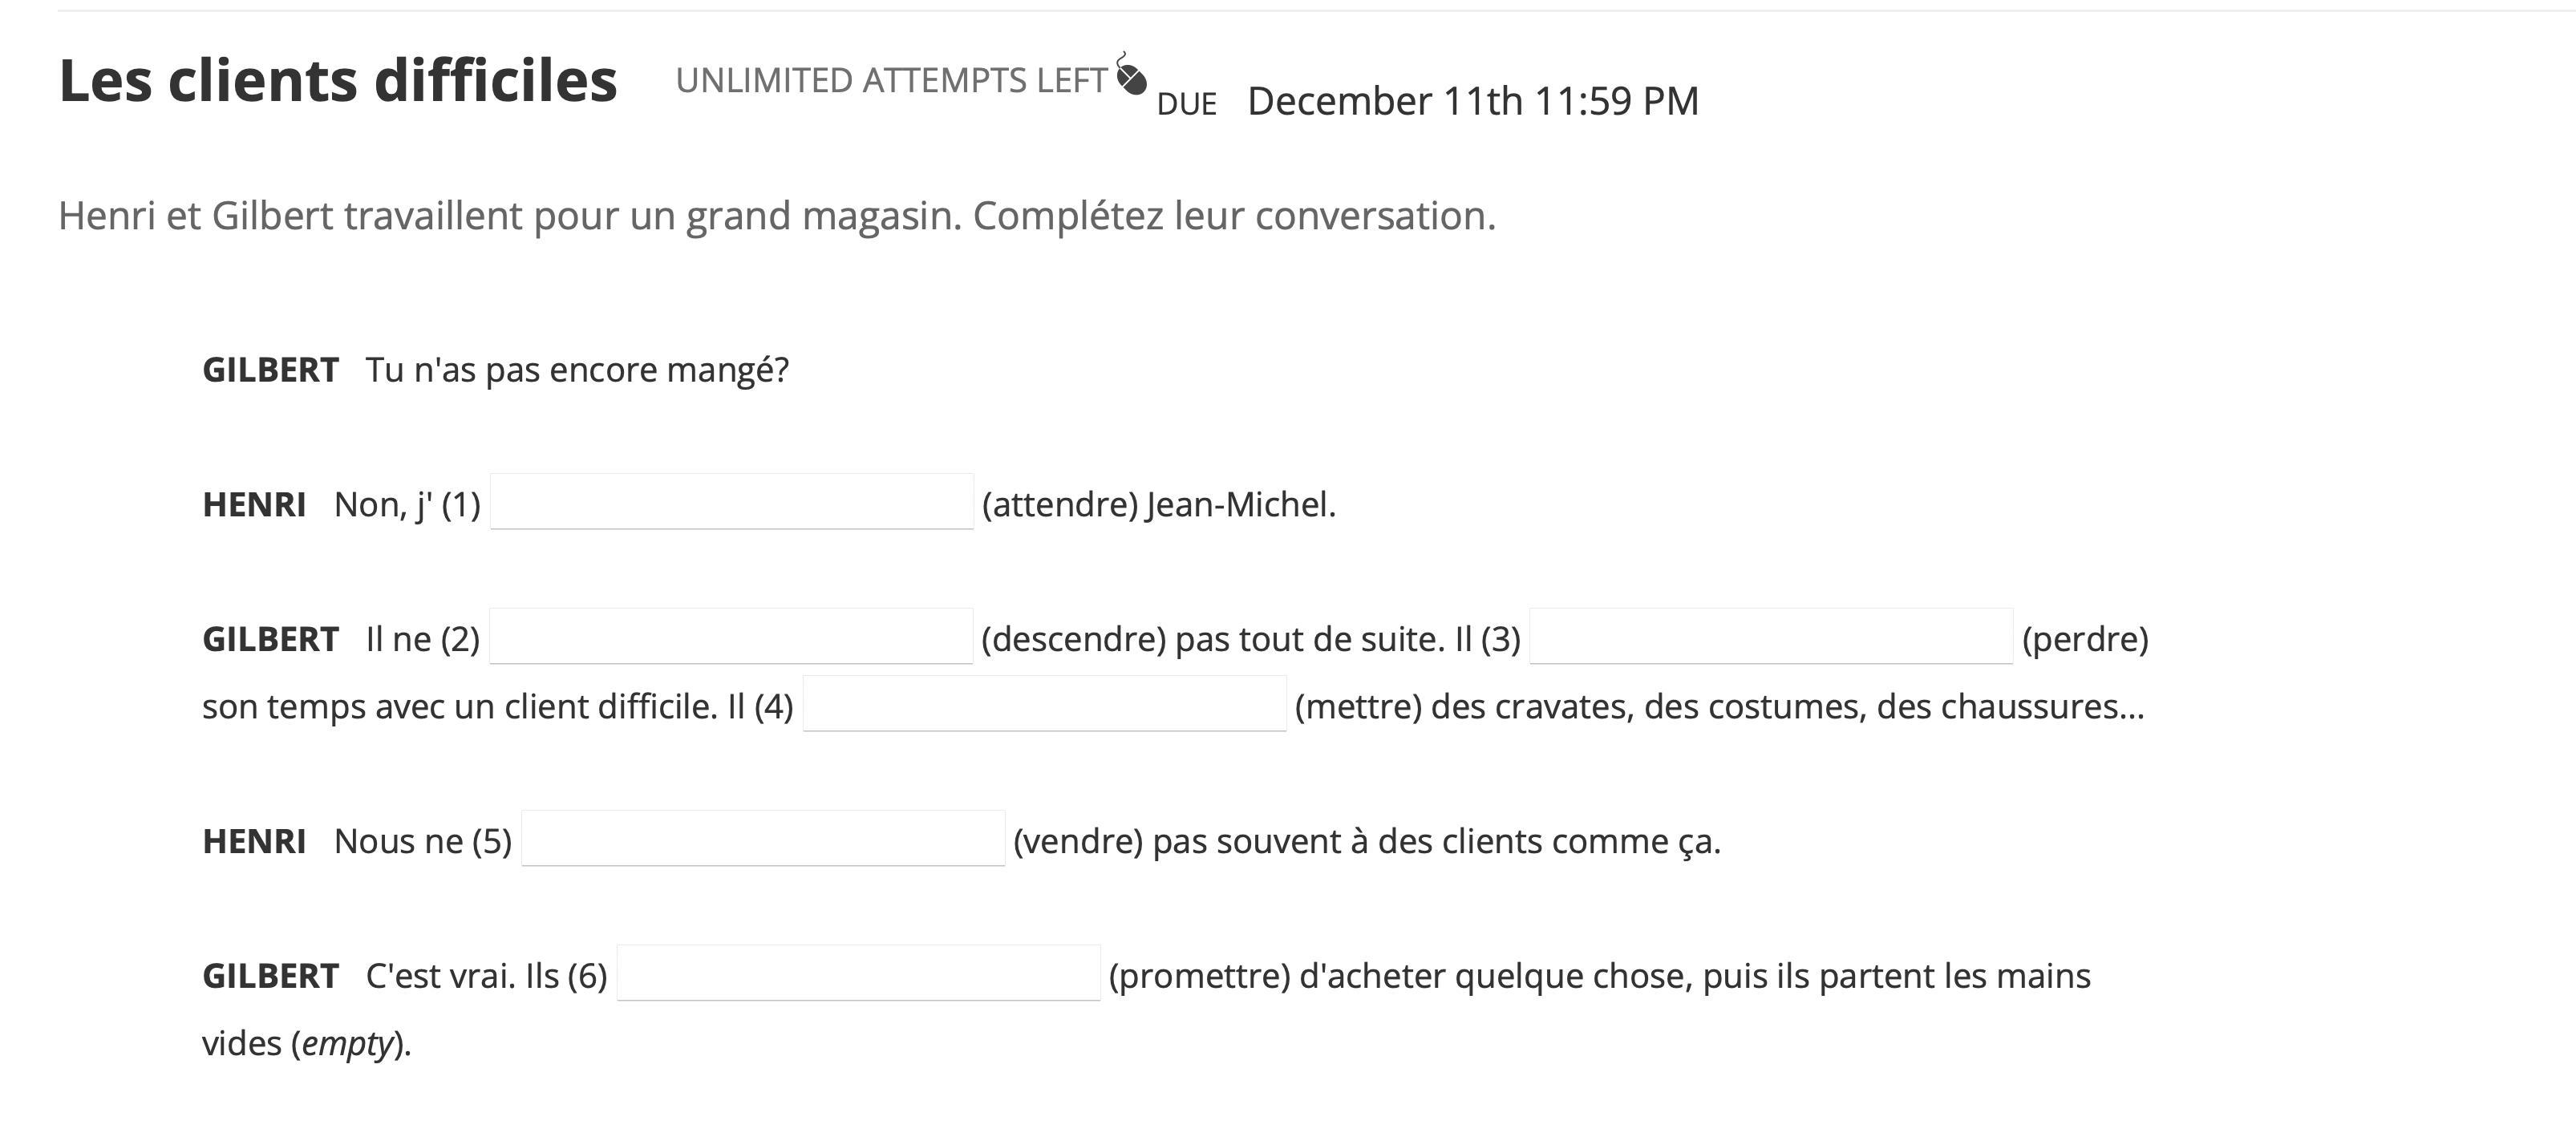Focus blank (2) field for descendre
This screenshot has height=1145, width=2576.
coord(731,637)
